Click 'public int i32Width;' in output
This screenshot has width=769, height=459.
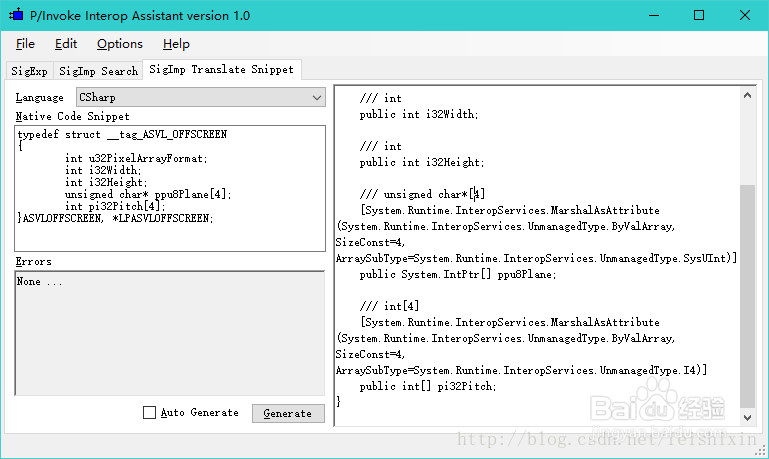(418, 114)
